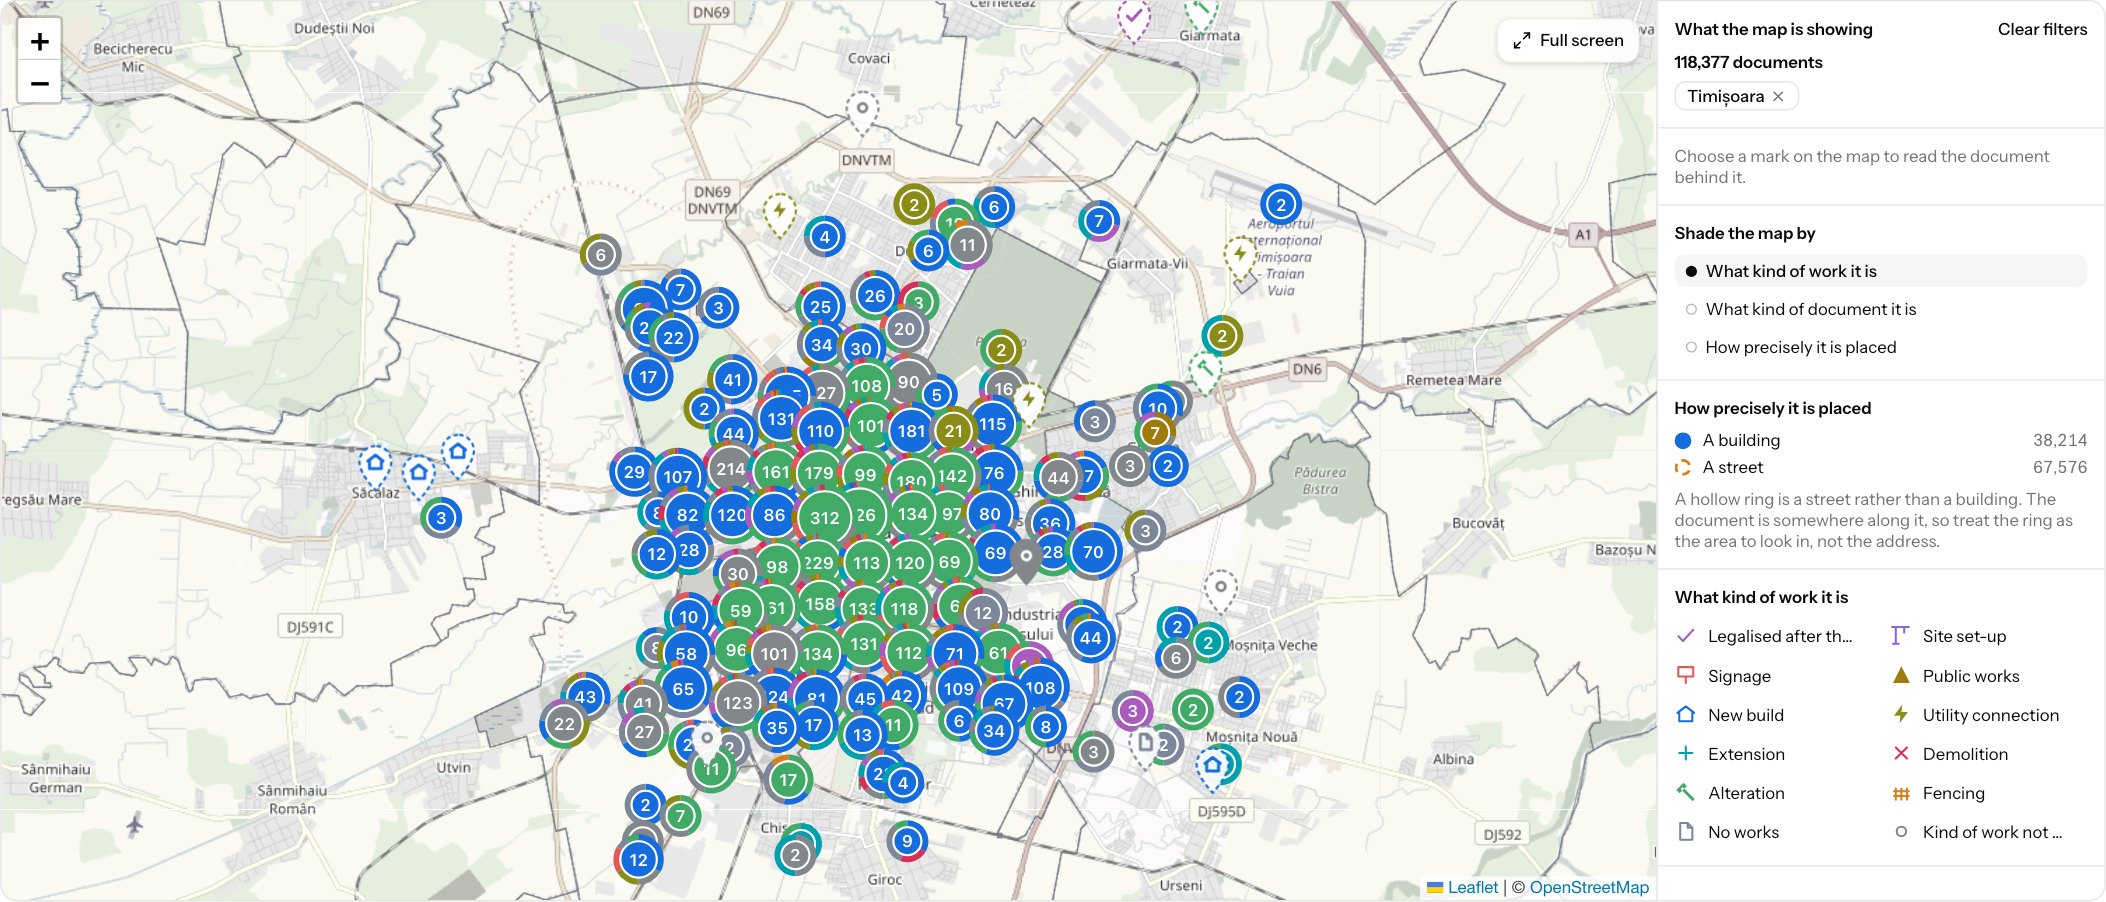Select the Kind of work not known circle icon
Viewport: 2106px width, 902px height.
pos(1901,831)
